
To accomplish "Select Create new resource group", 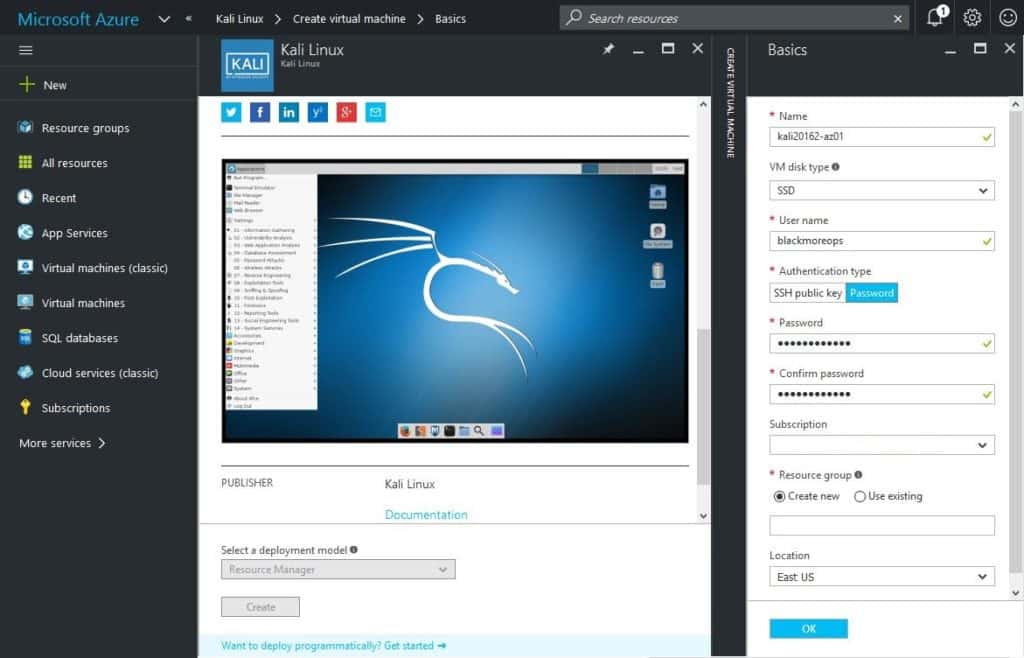I will 779,497.
